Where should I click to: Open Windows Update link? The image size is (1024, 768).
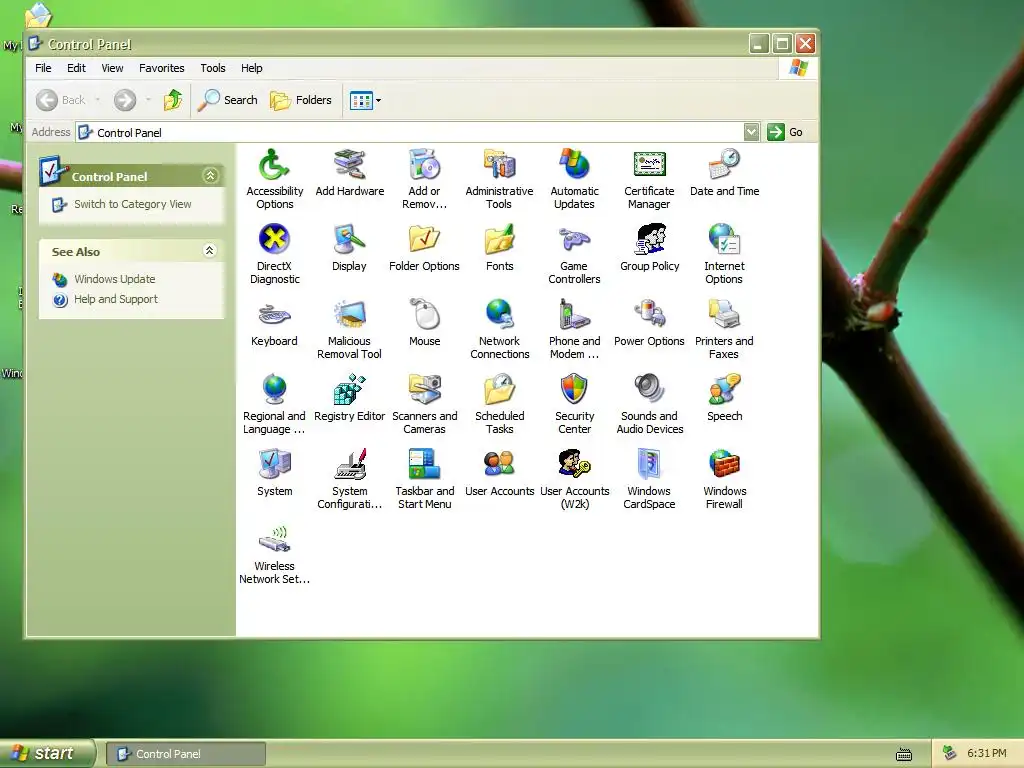114,280
